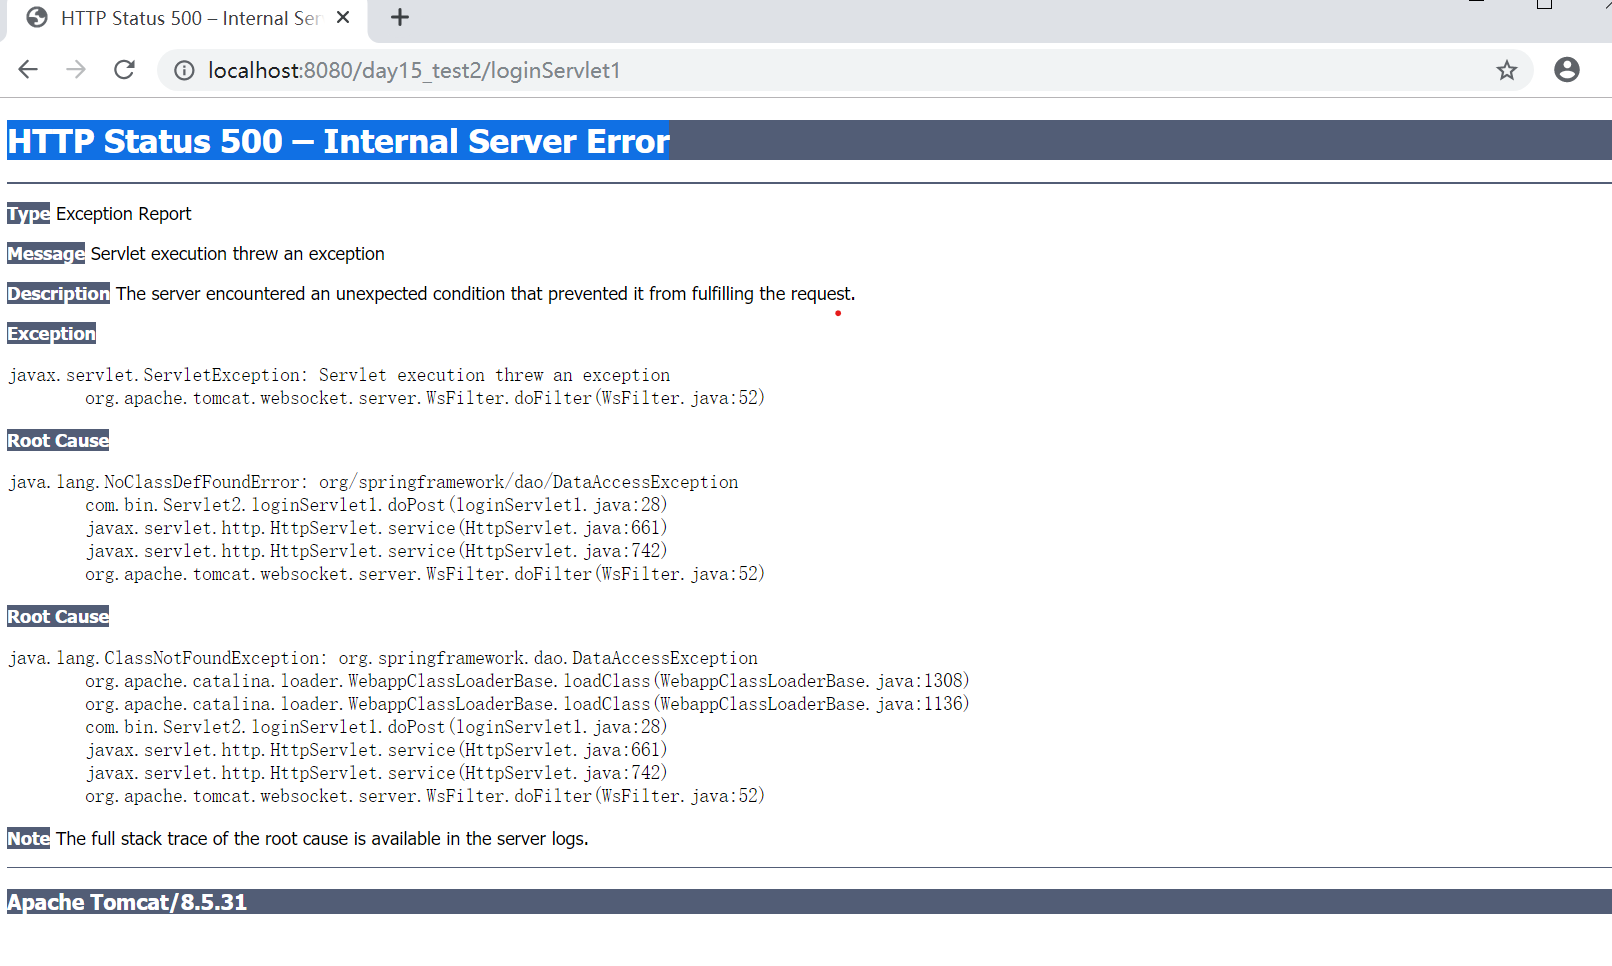Select the highlighted HTTP Status 500 heading

[338, 141]
